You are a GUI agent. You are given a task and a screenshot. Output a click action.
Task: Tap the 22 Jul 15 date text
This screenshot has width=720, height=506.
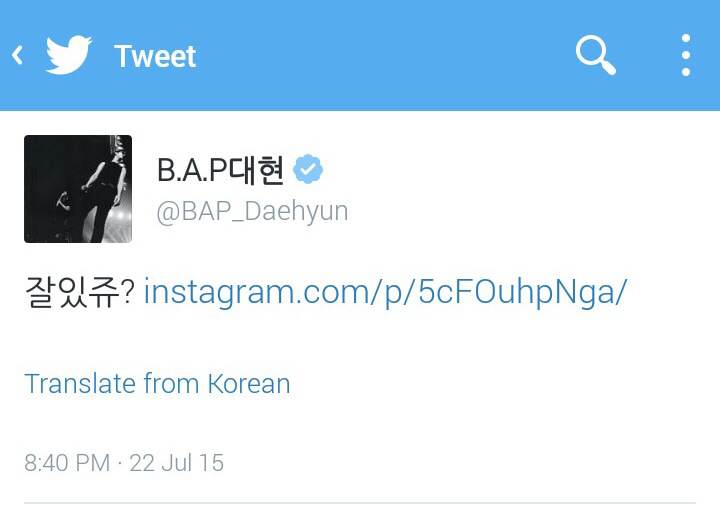click(176, 463)
